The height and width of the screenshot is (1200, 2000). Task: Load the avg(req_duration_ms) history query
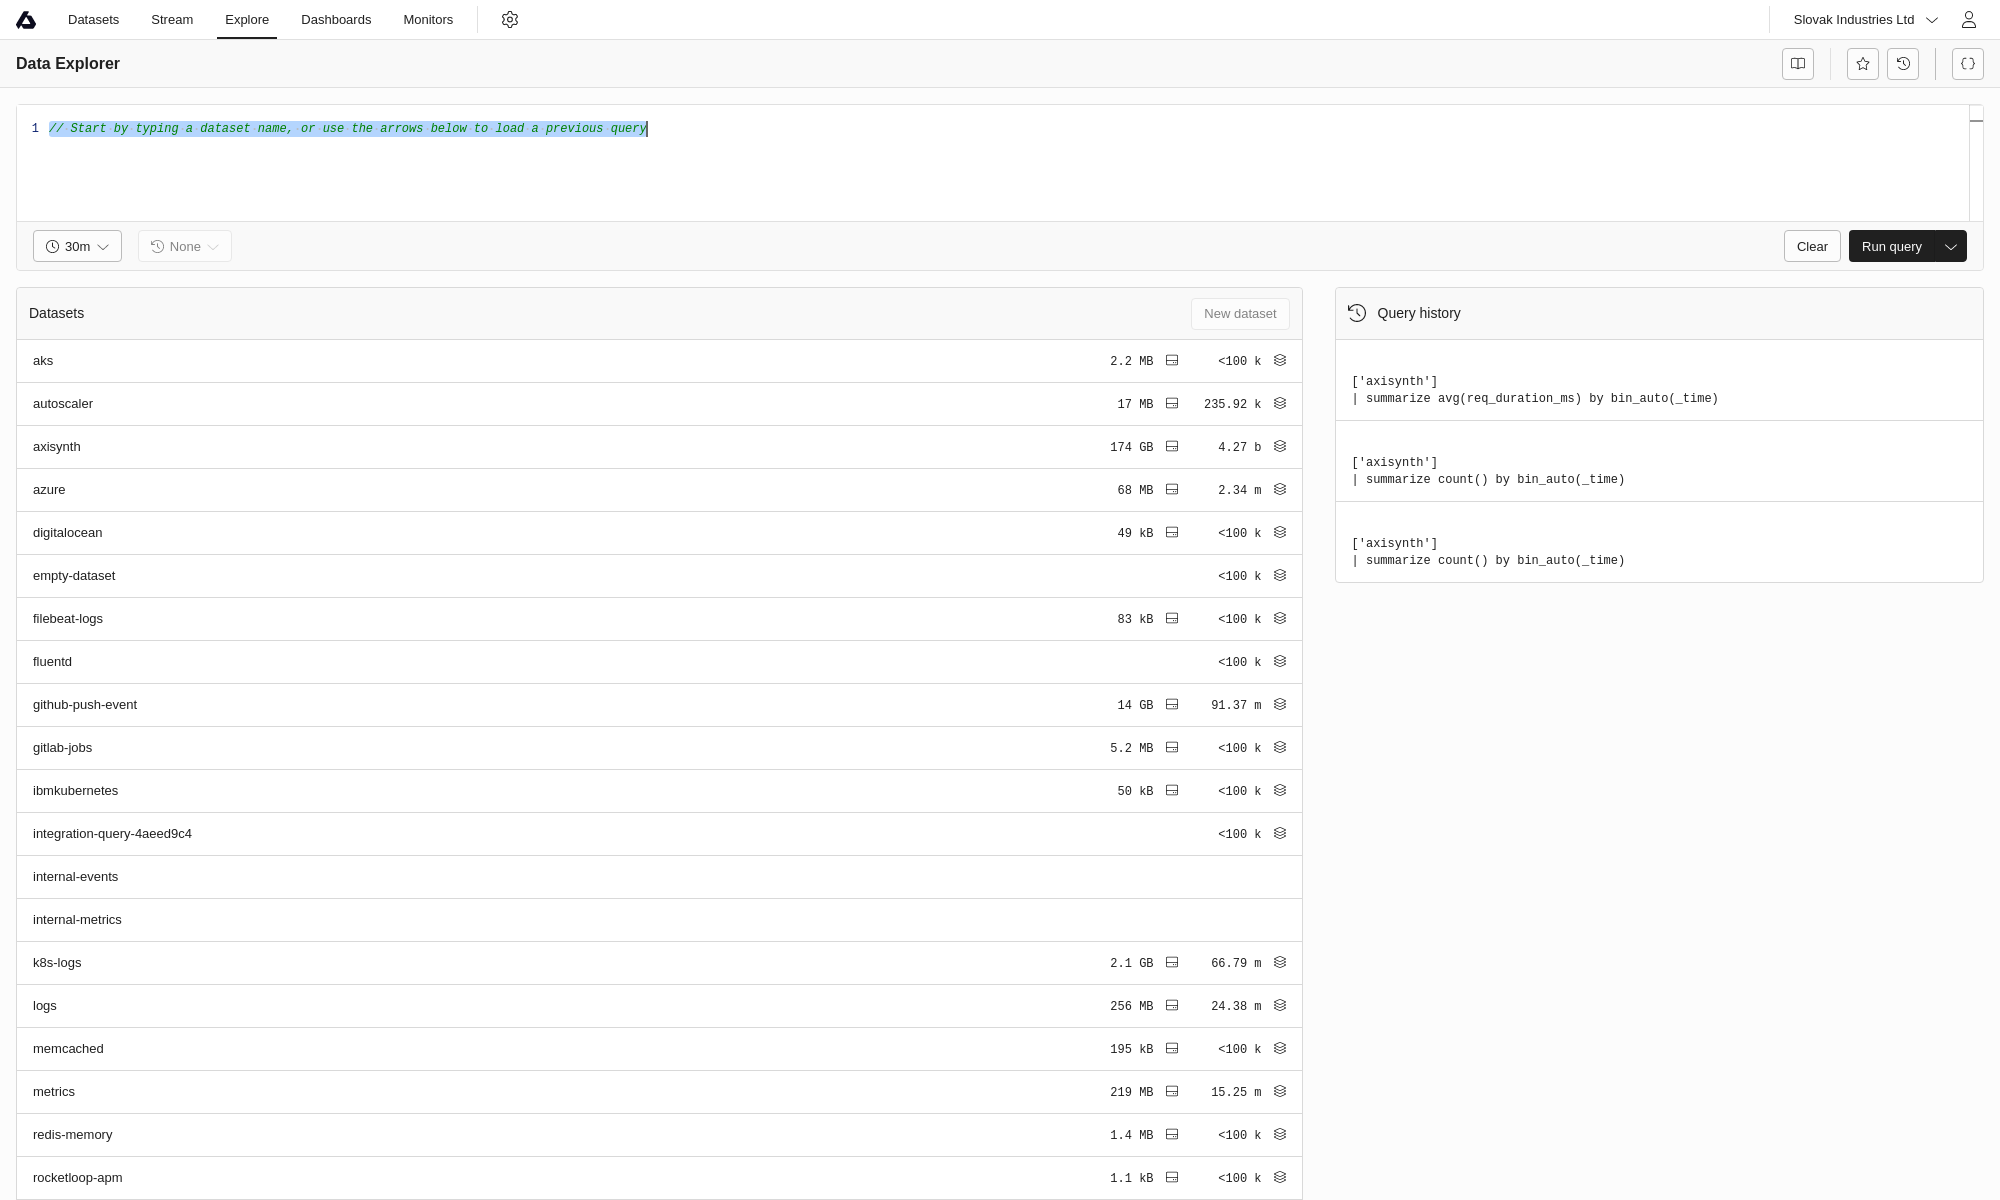click(x=1535, y=390)
